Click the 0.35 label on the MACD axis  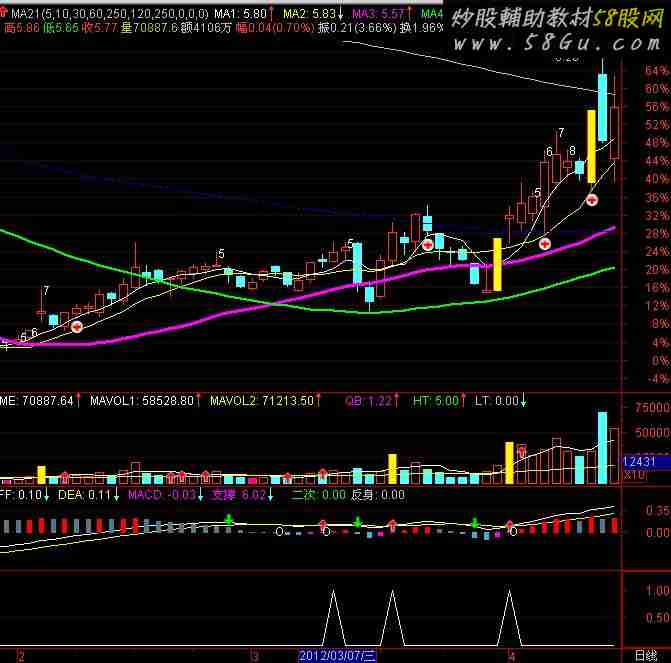[658, 511]
